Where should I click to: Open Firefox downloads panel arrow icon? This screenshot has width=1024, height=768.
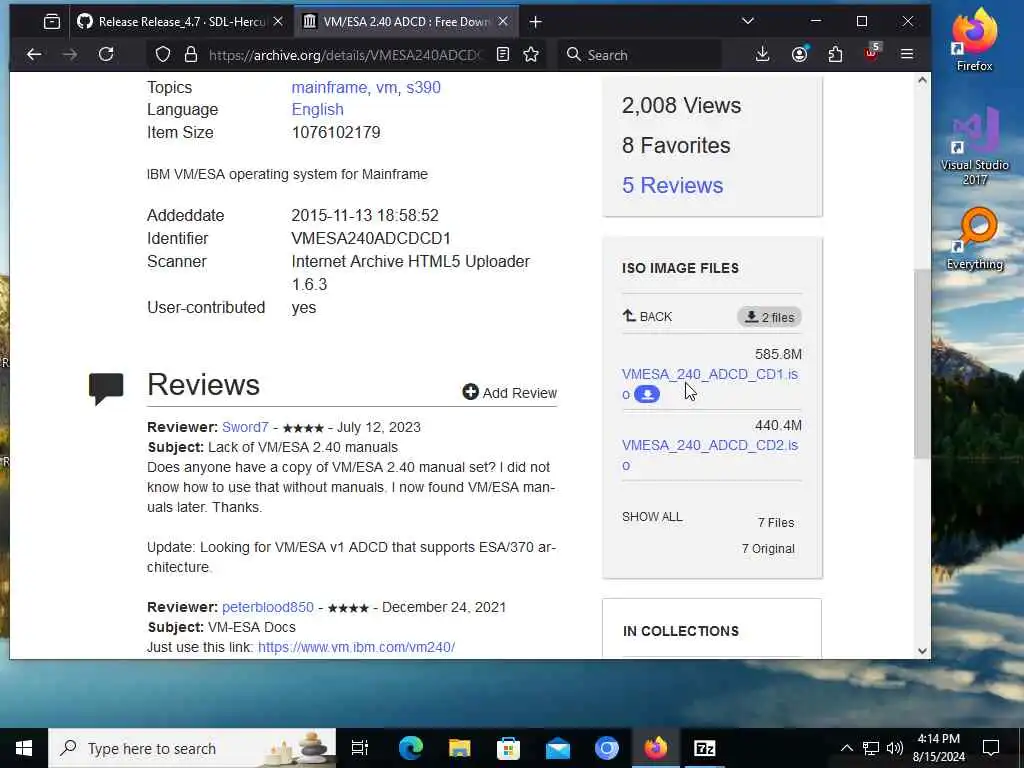762,55
